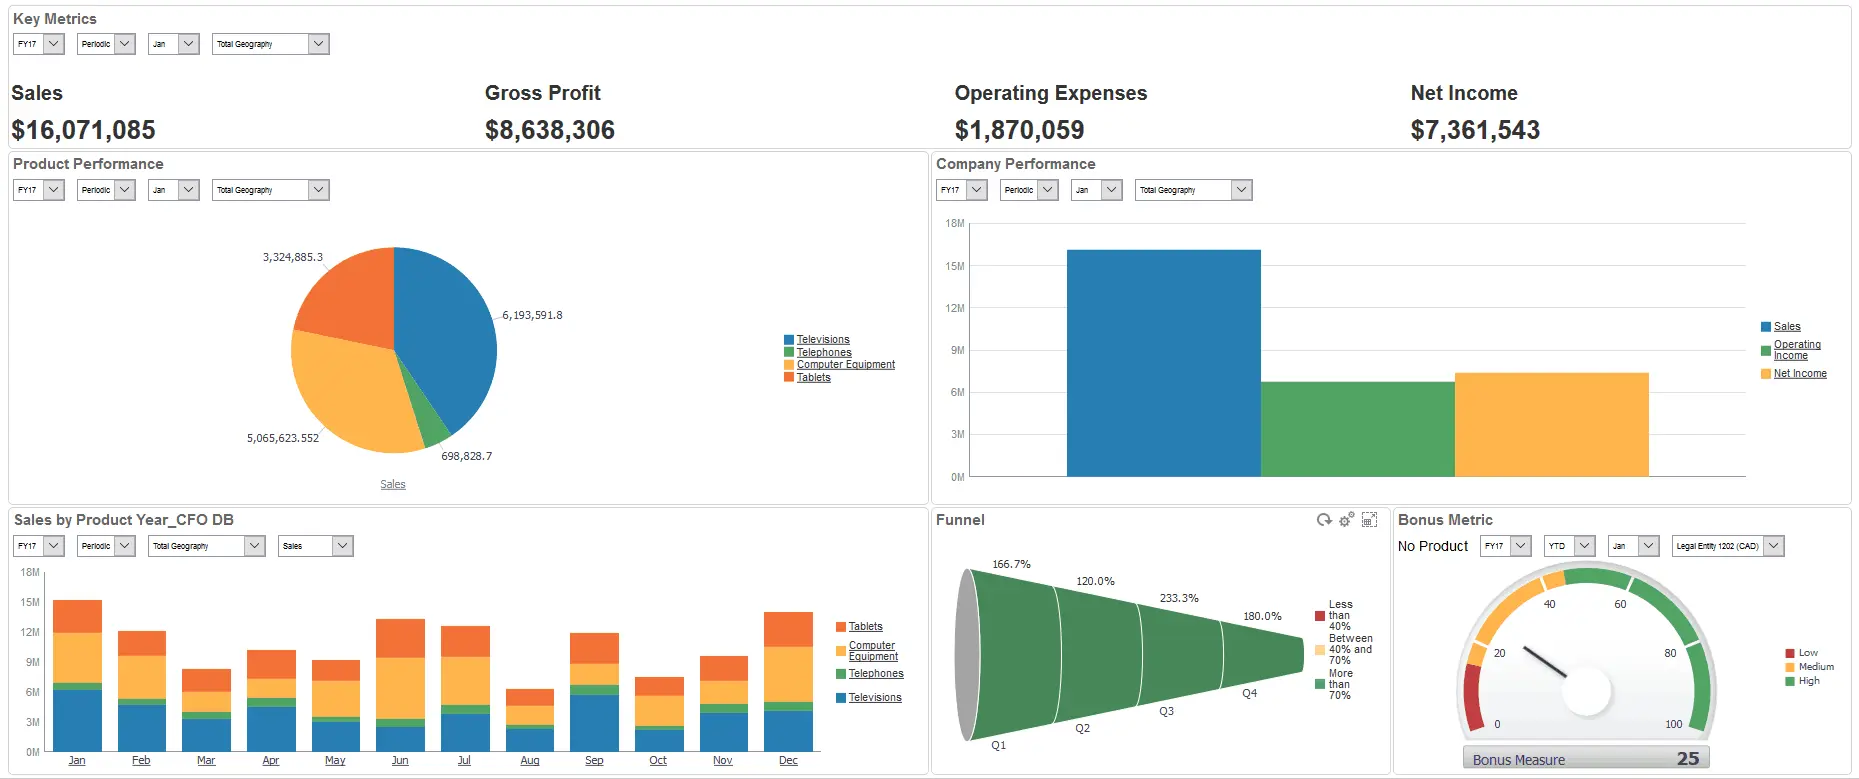
Task: Click red Low swatch in gauge legend
Action: pos(1790,653)
